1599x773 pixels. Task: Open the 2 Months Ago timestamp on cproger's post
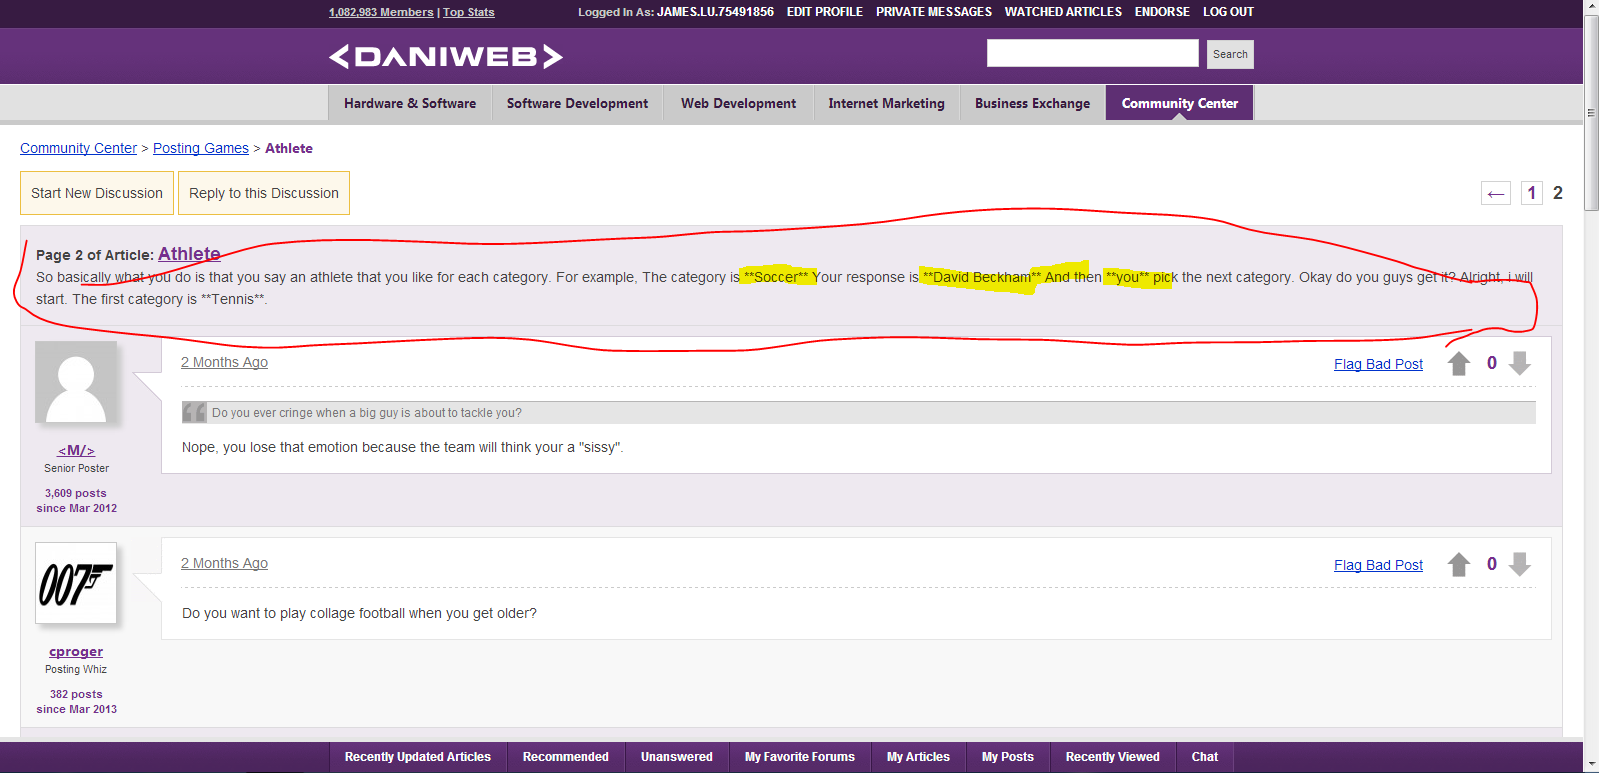tap(224, 563)
